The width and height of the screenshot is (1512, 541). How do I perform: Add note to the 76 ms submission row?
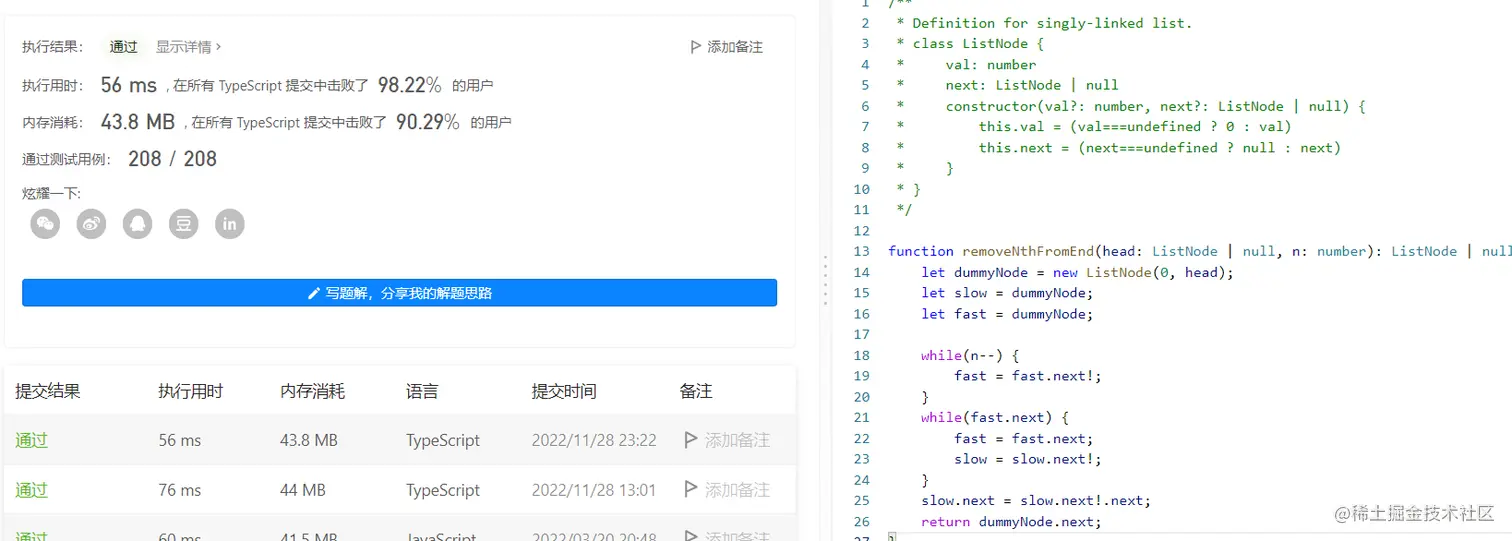point(727,490)
